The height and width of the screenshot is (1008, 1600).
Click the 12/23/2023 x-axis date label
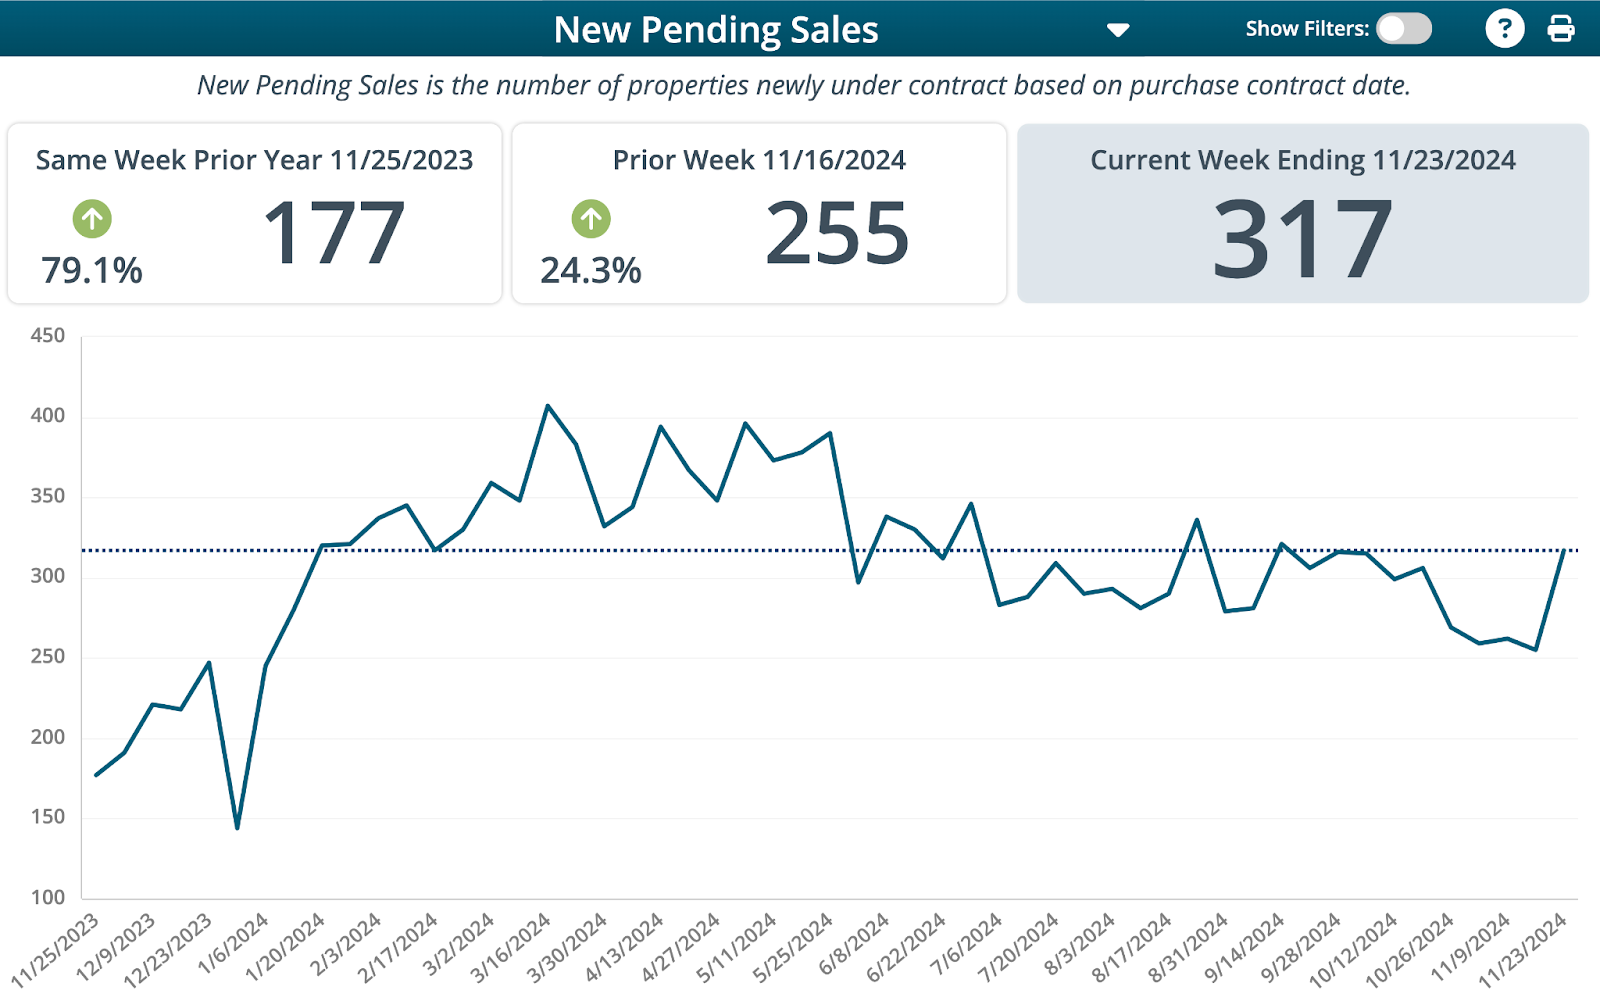coord(169,951)
